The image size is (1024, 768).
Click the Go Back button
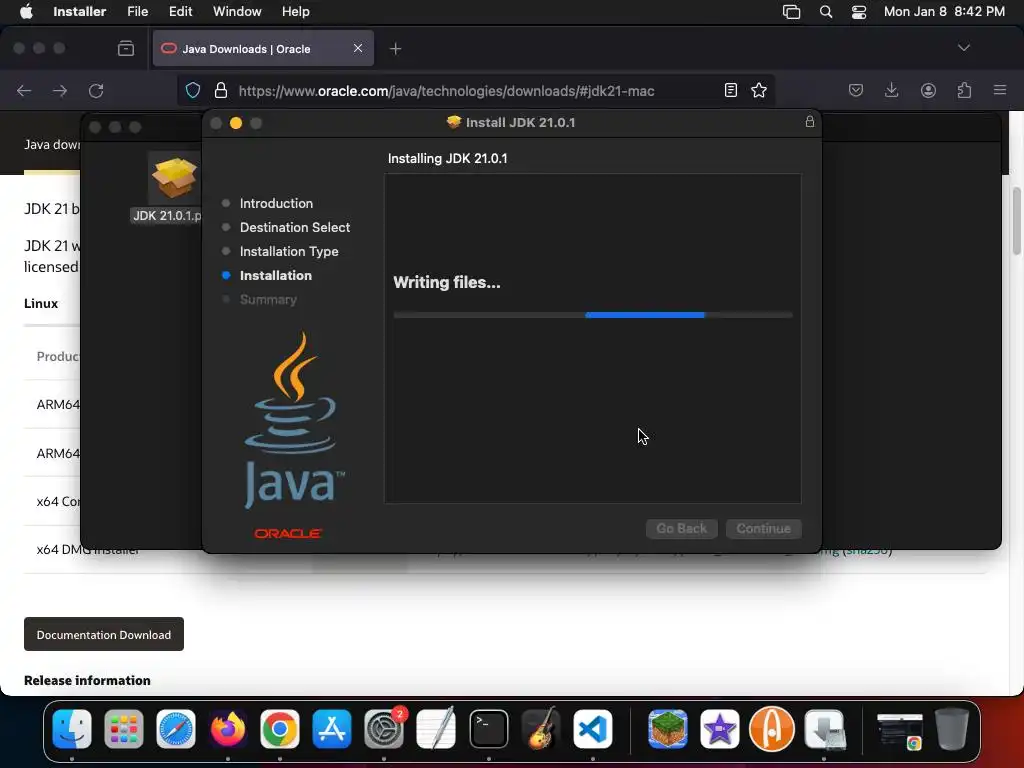(682, 528)
